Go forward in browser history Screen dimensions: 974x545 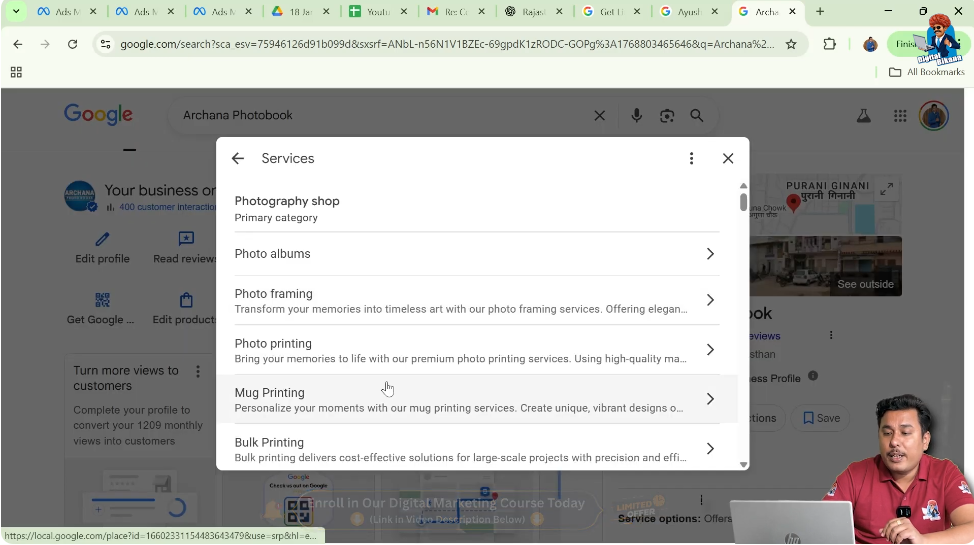[x=45, y=44]
